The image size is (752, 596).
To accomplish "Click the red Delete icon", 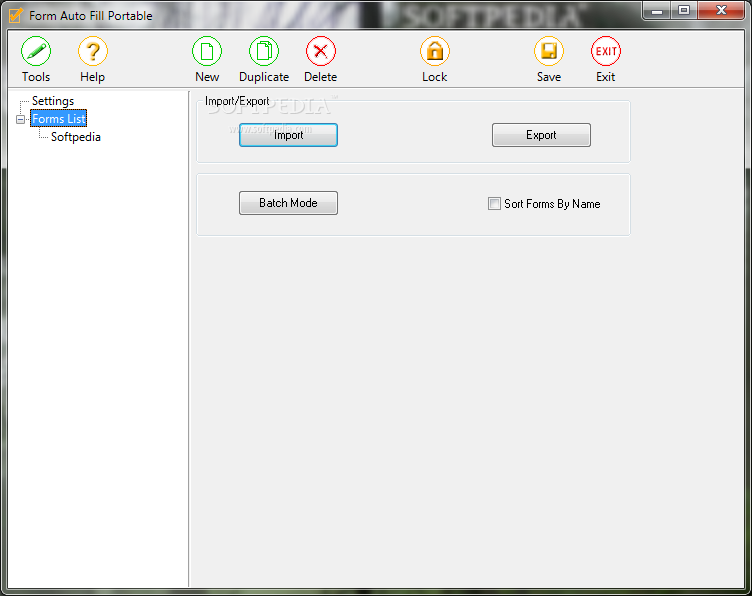I will pos(321,51).
